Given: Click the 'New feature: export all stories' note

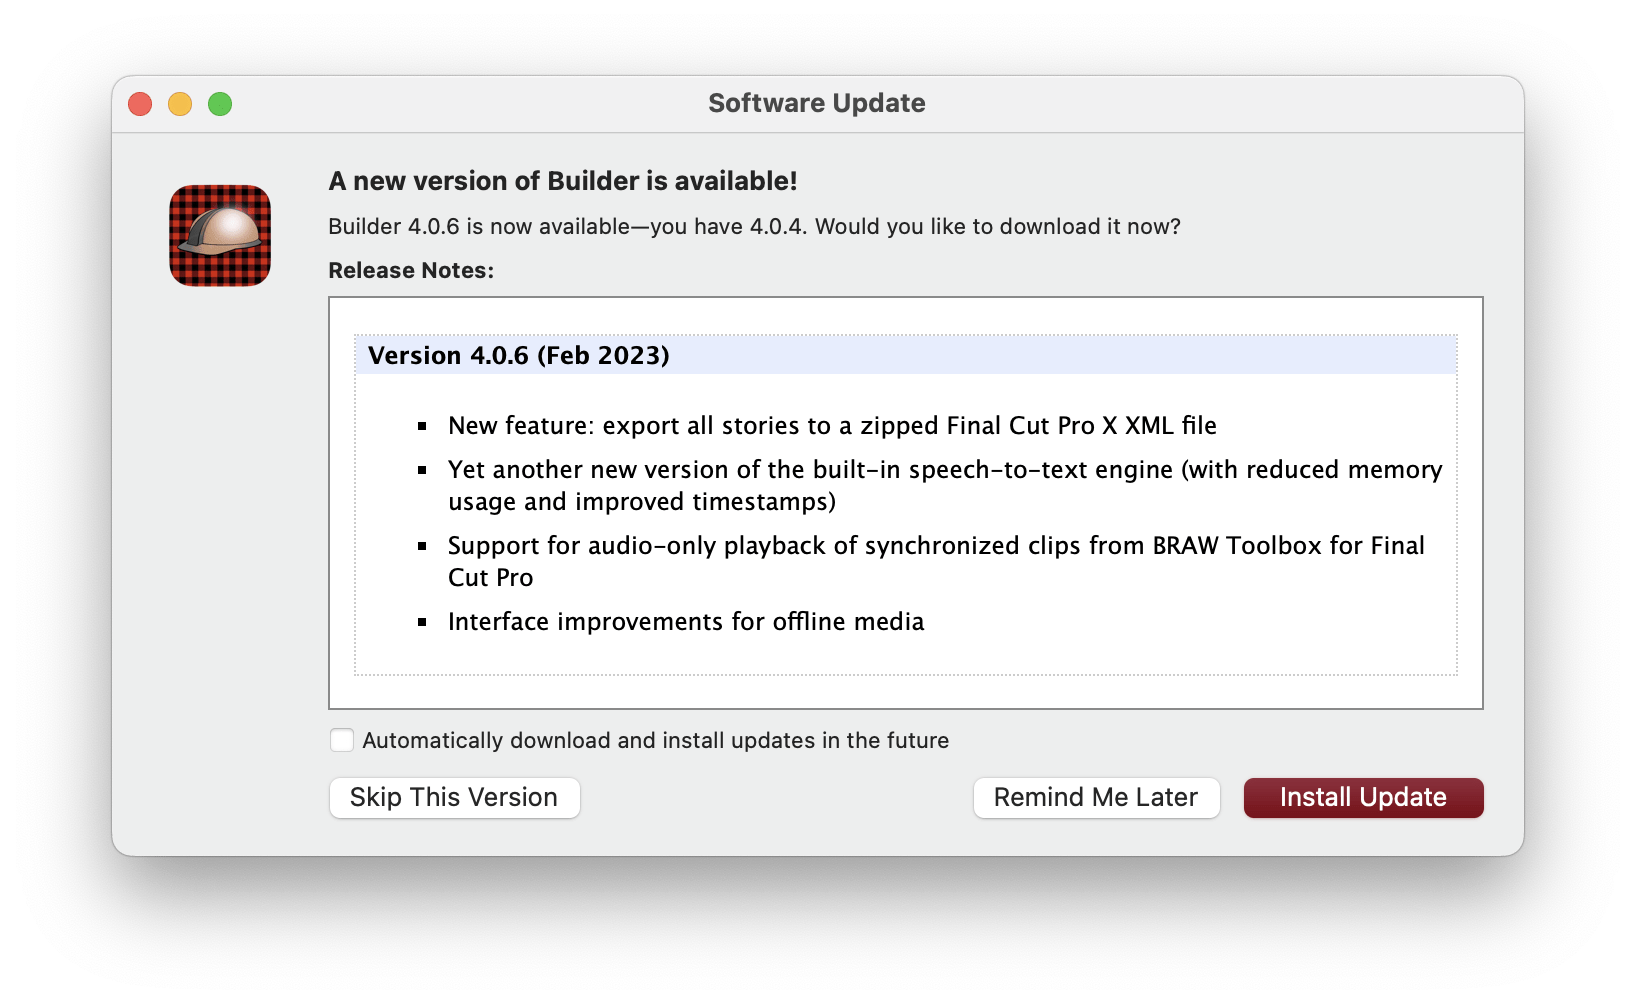Looking at the screenshot, I should click(x=832, y=426).
